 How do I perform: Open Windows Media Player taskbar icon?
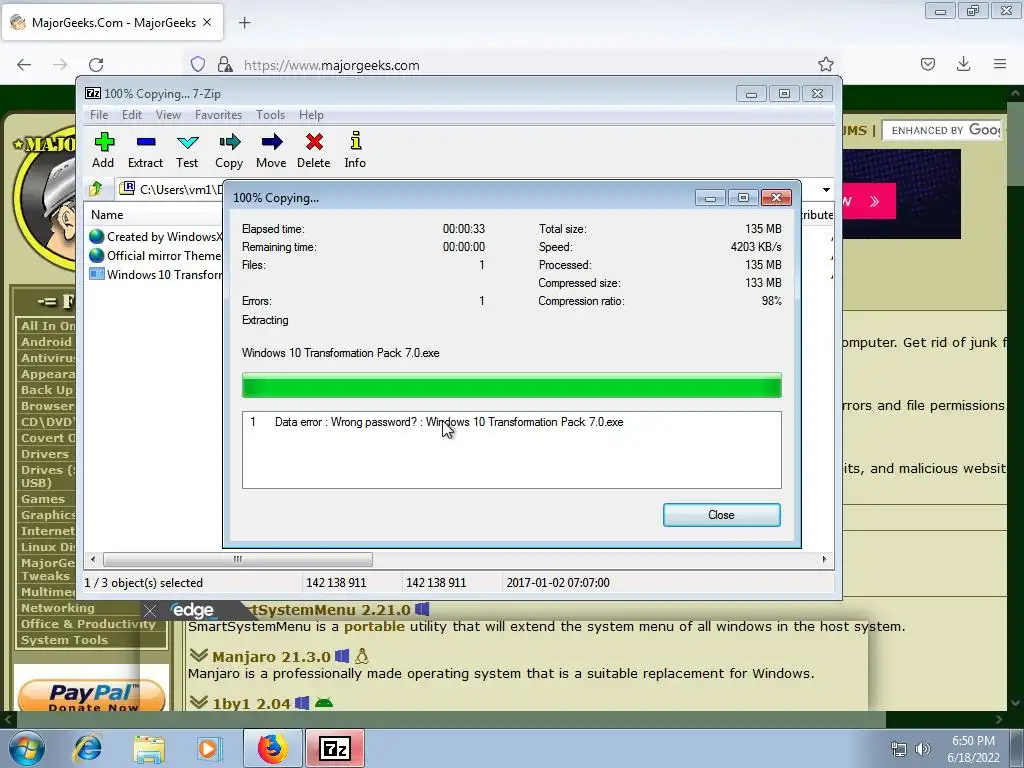coord(209,748)
